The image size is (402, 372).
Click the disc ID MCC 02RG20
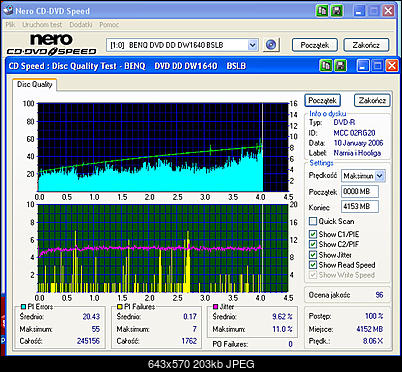[354, 133]
